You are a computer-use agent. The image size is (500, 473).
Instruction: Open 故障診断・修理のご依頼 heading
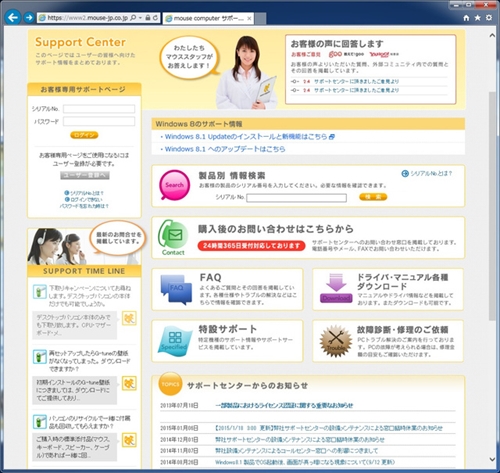pyautogui.click(x=402, y=330)
